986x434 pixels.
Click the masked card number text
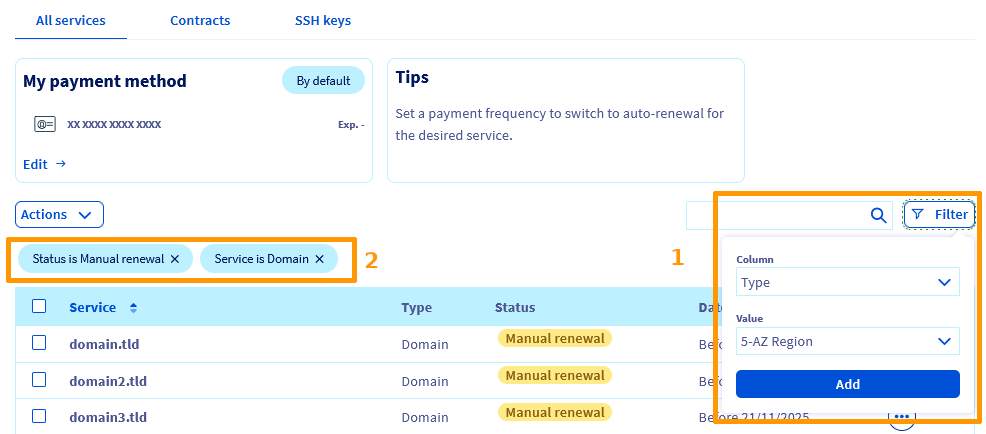point(114,125)
